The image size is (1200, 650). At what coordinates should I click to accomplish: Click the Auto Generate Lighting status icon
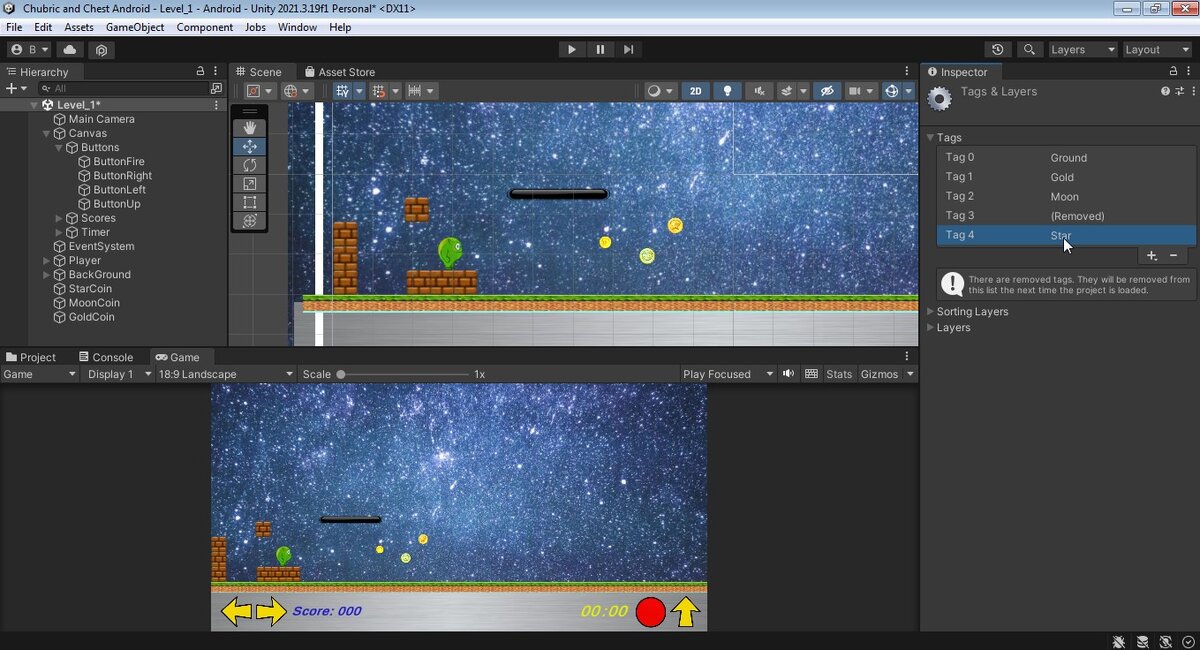click(x=1166, y=641)
